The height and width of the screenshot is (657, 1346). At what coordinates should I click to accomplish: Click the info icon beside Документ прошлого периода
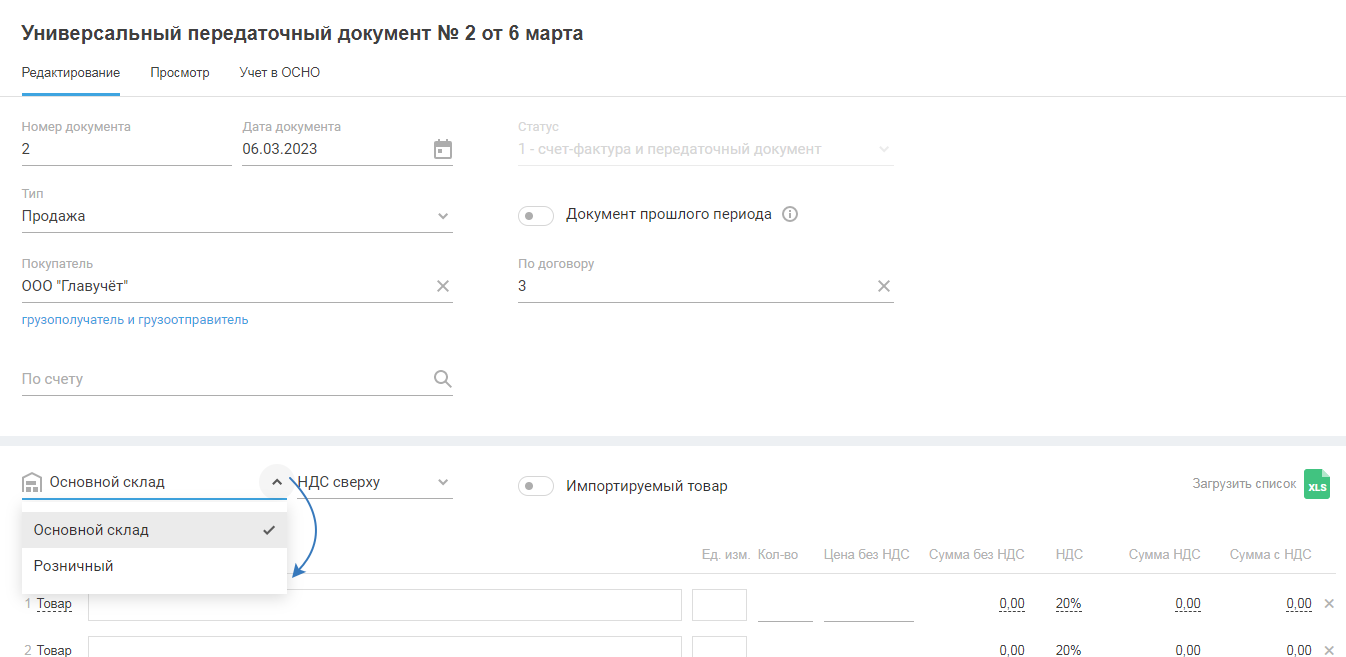tap(790, 215)
